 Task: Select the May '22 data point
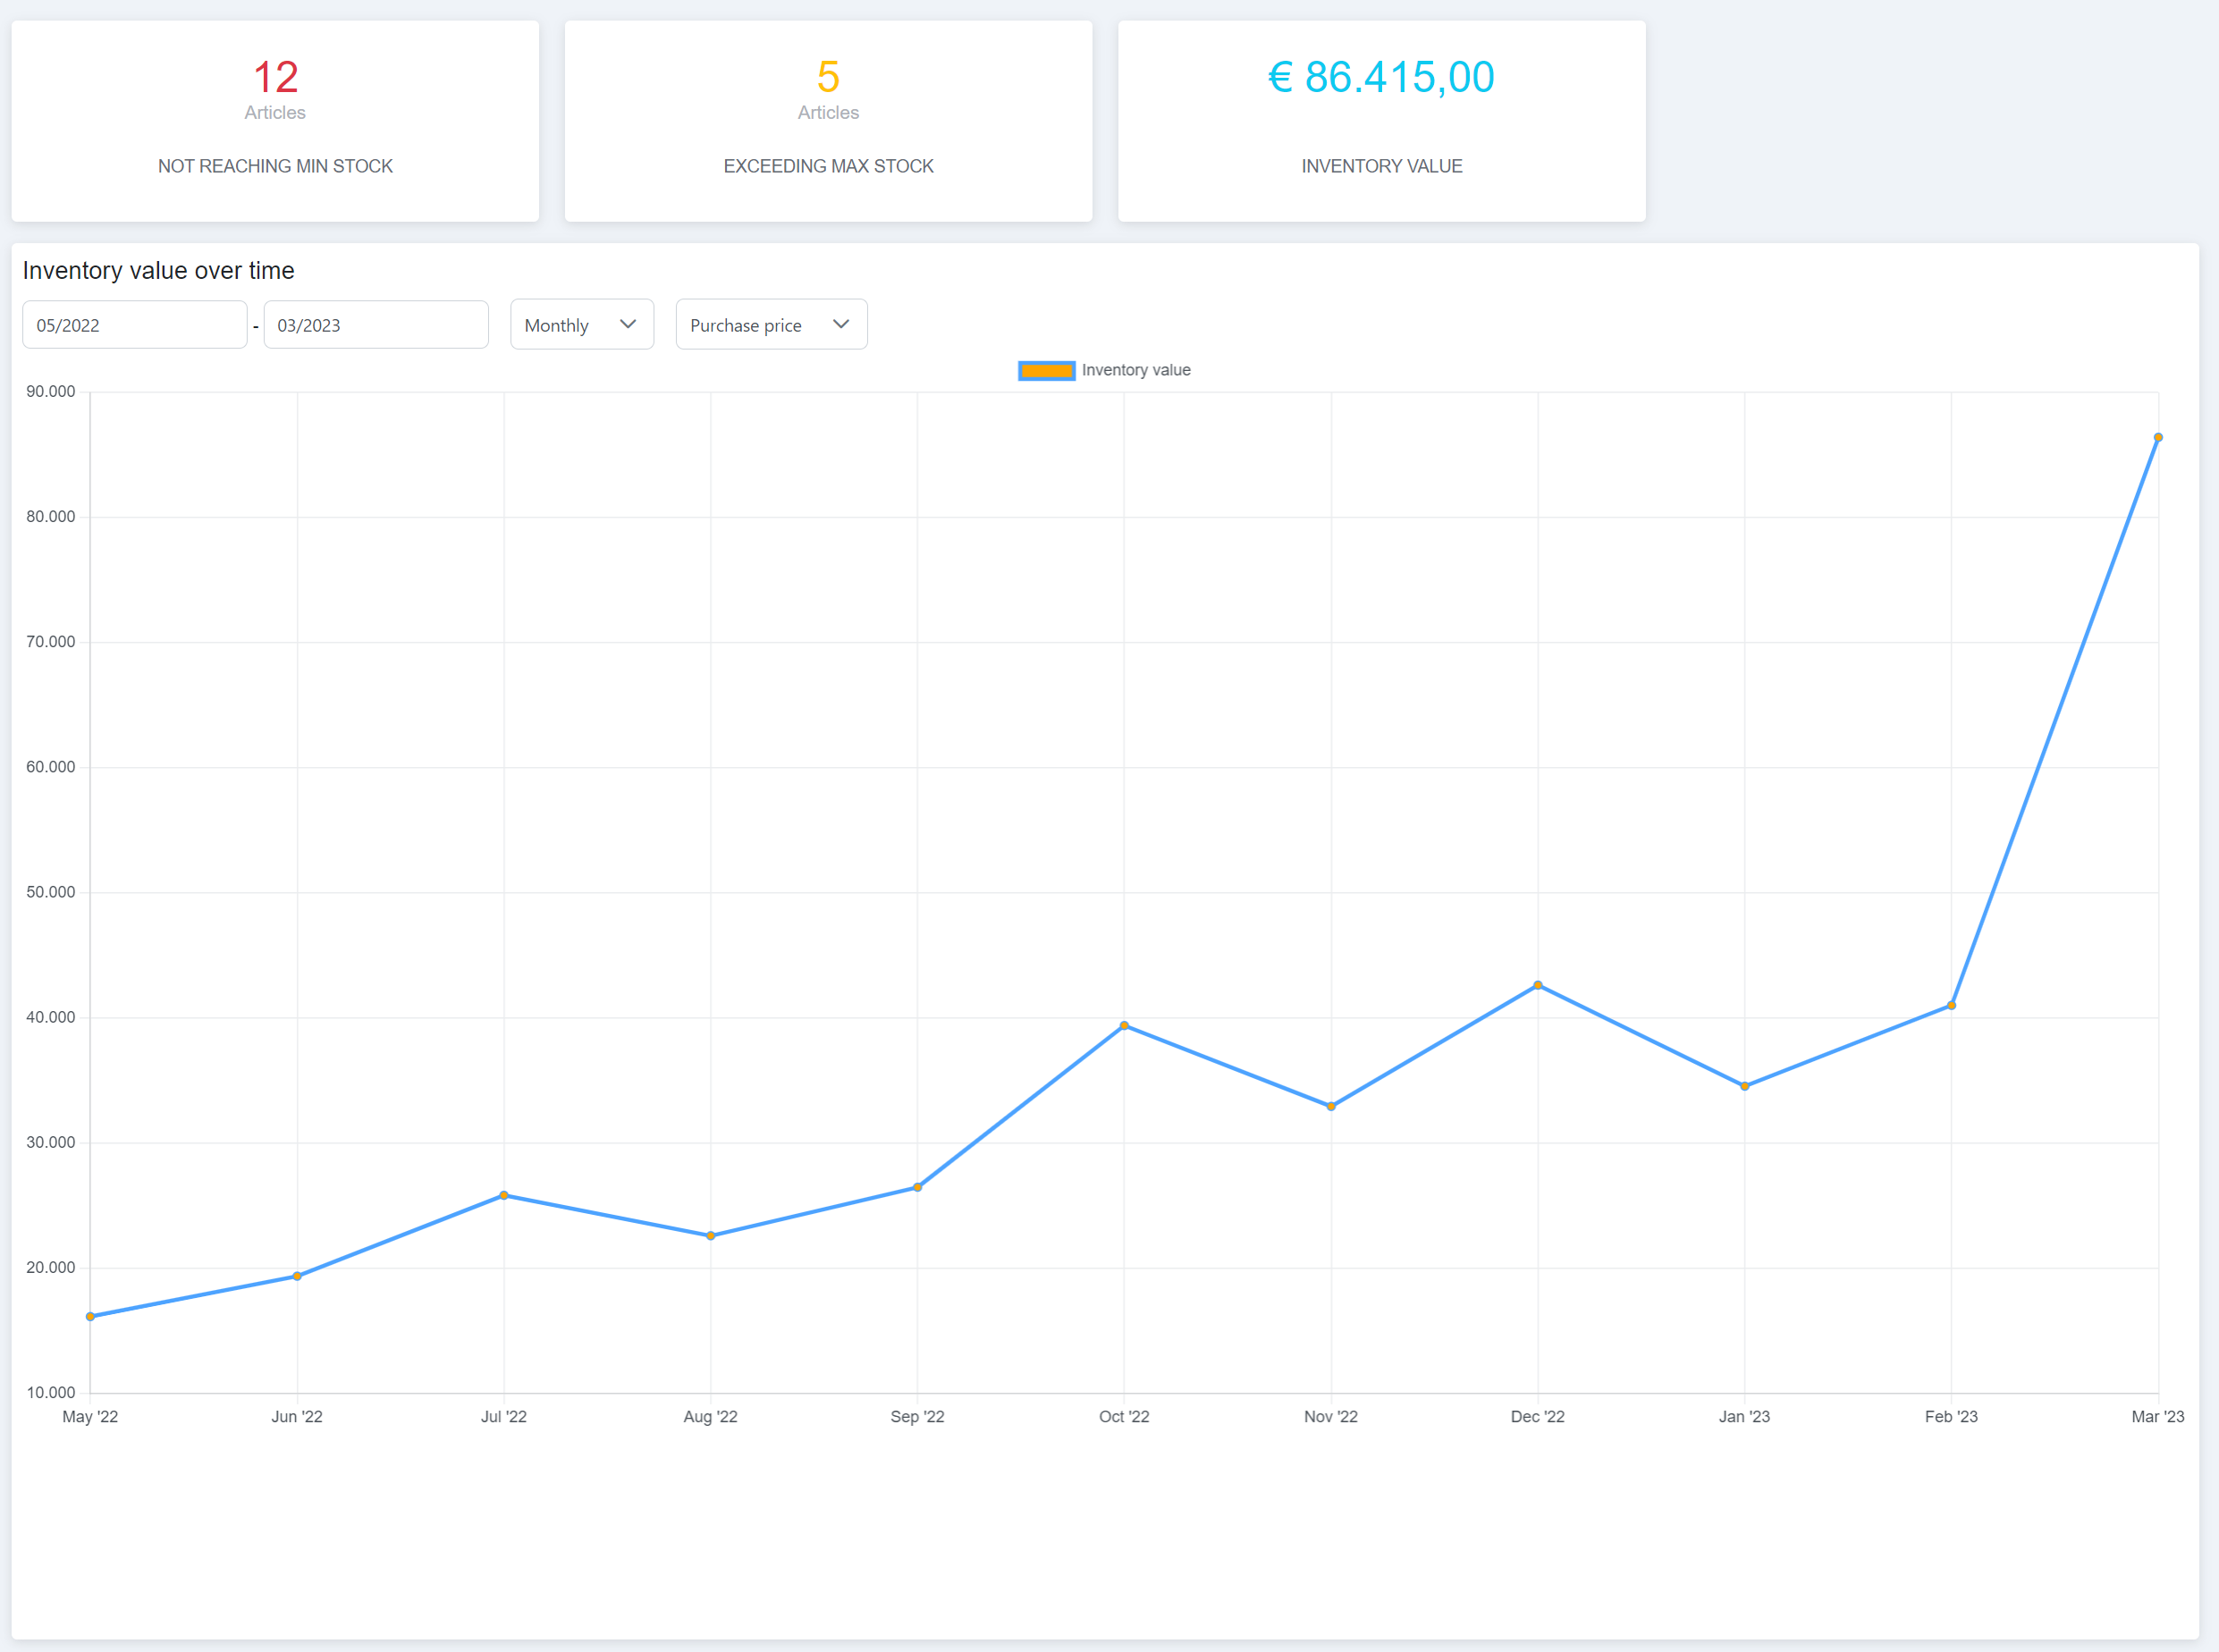point(91,1317)
